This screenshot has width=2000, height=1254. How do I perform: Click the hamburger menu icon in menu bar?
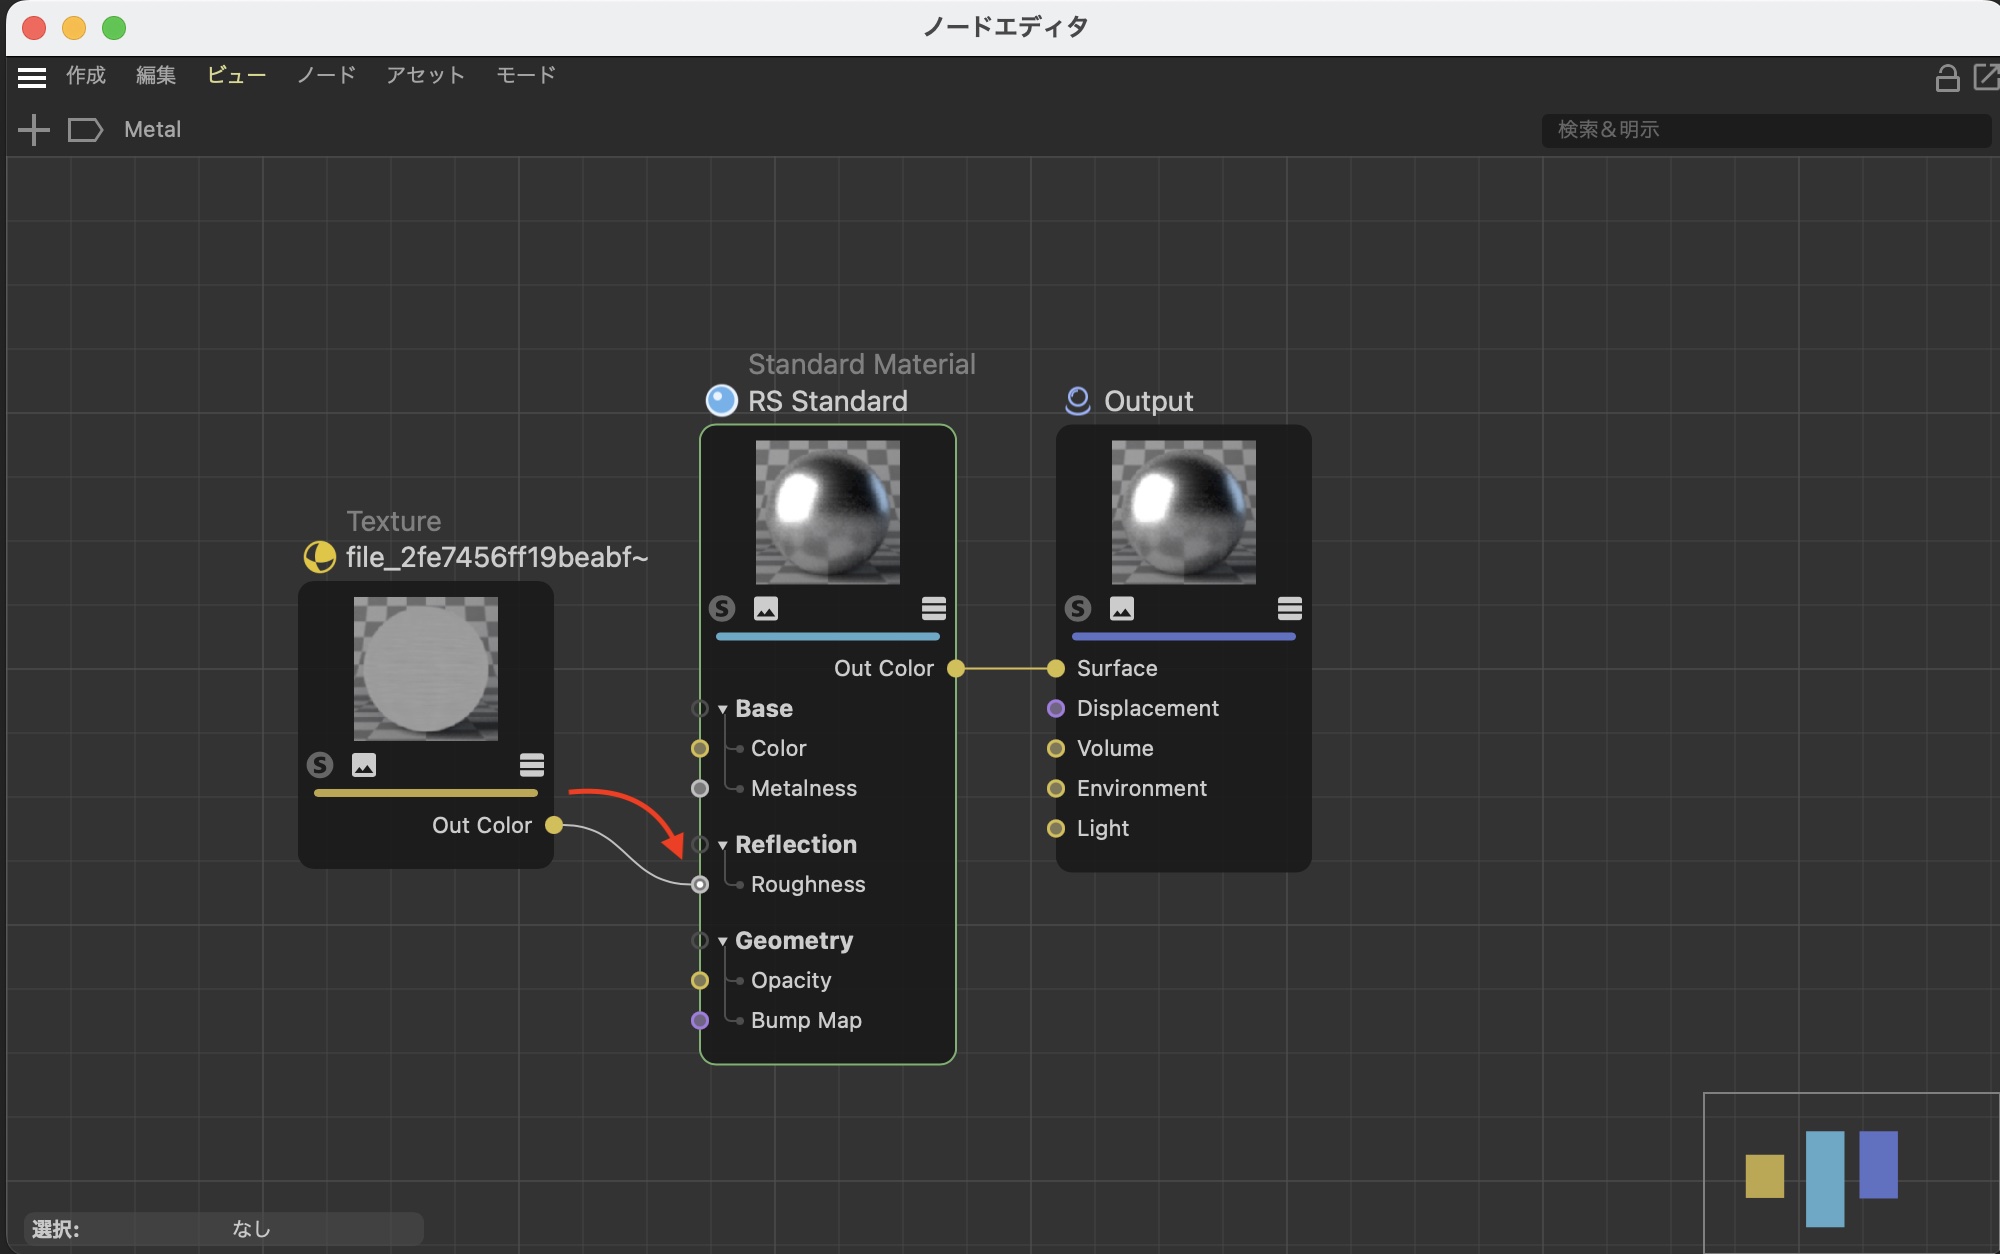[32, 77]
